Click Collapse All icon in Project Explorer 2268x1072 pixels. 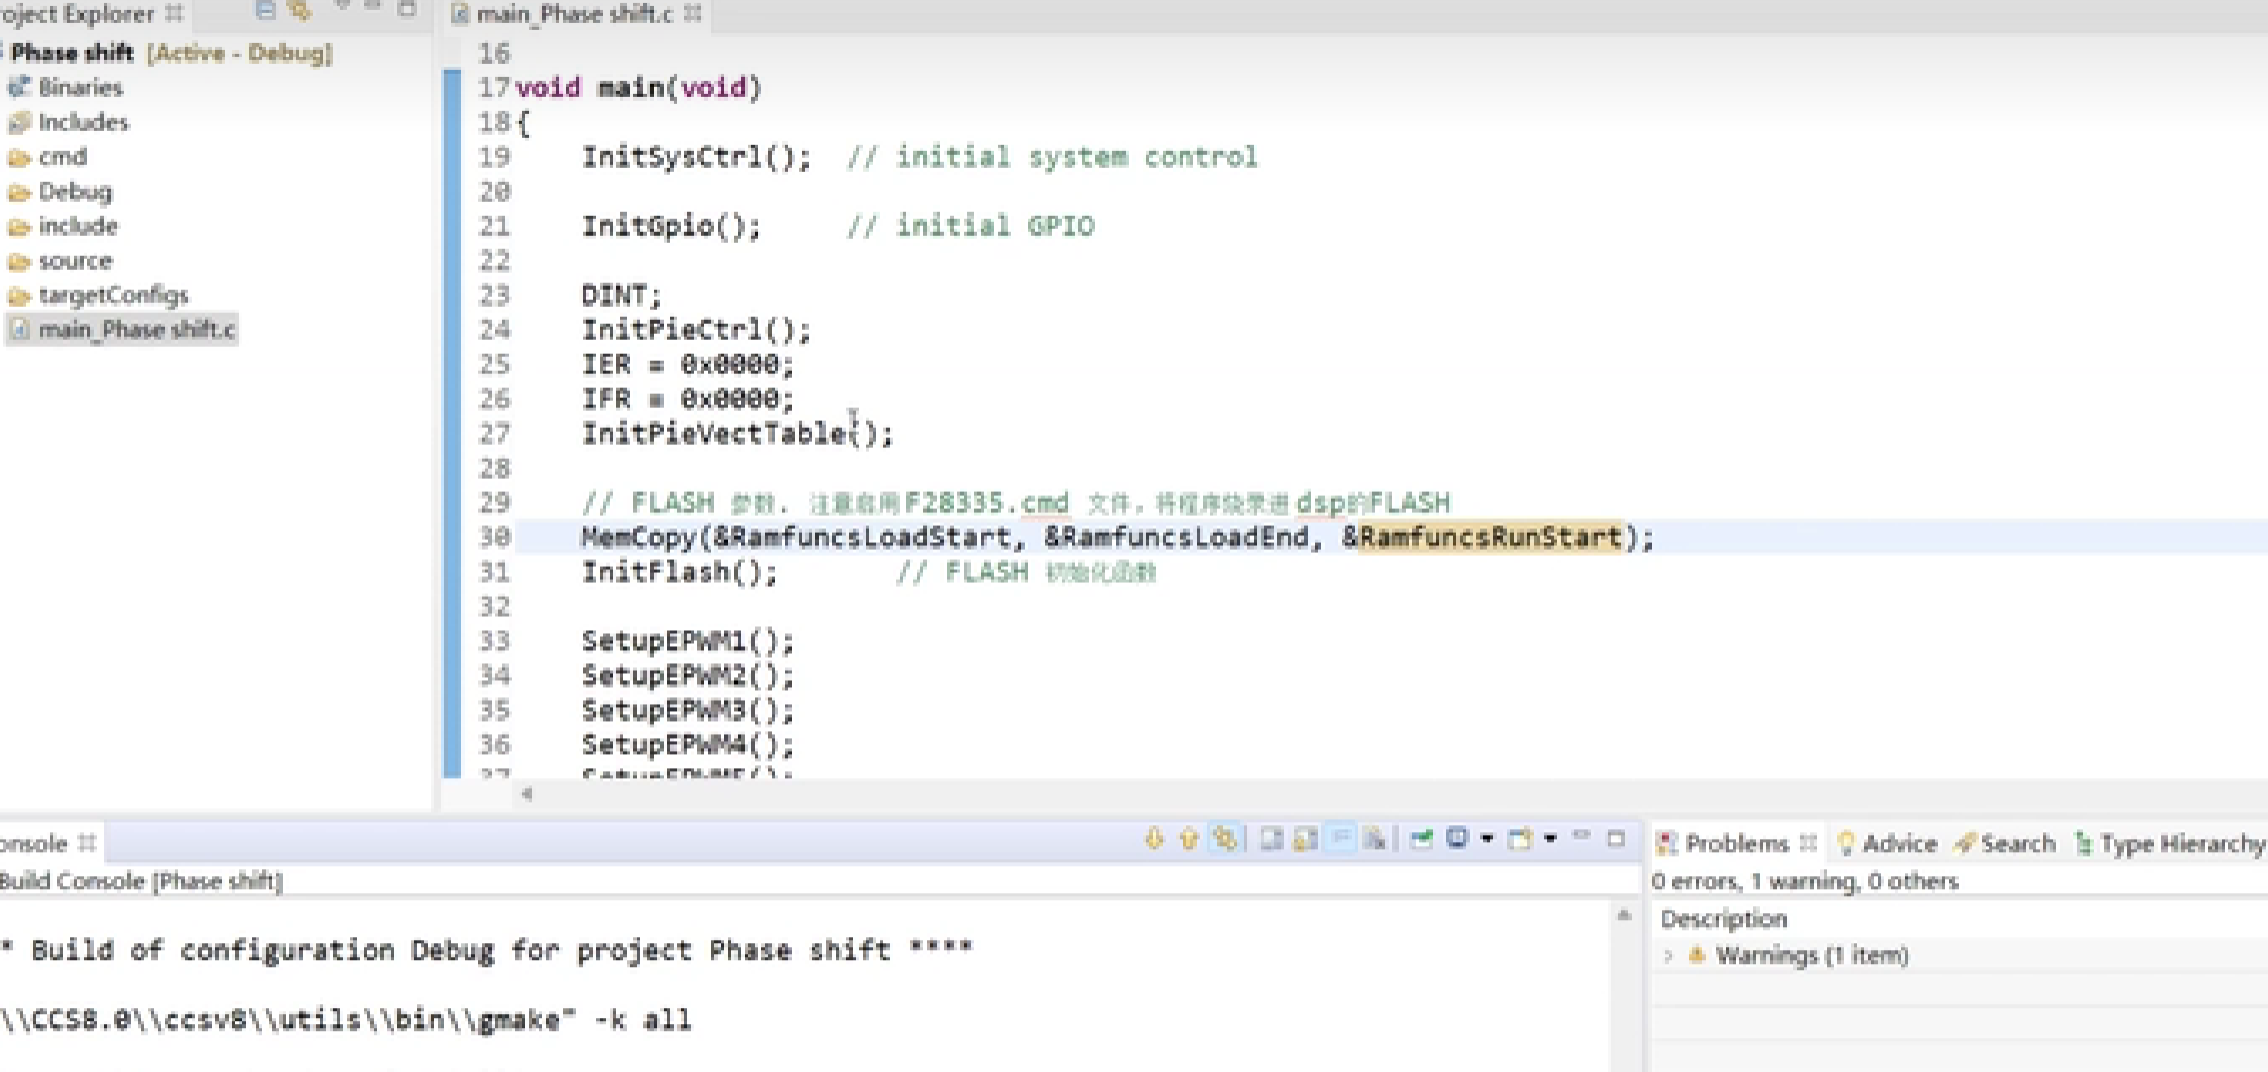point(265,11)
